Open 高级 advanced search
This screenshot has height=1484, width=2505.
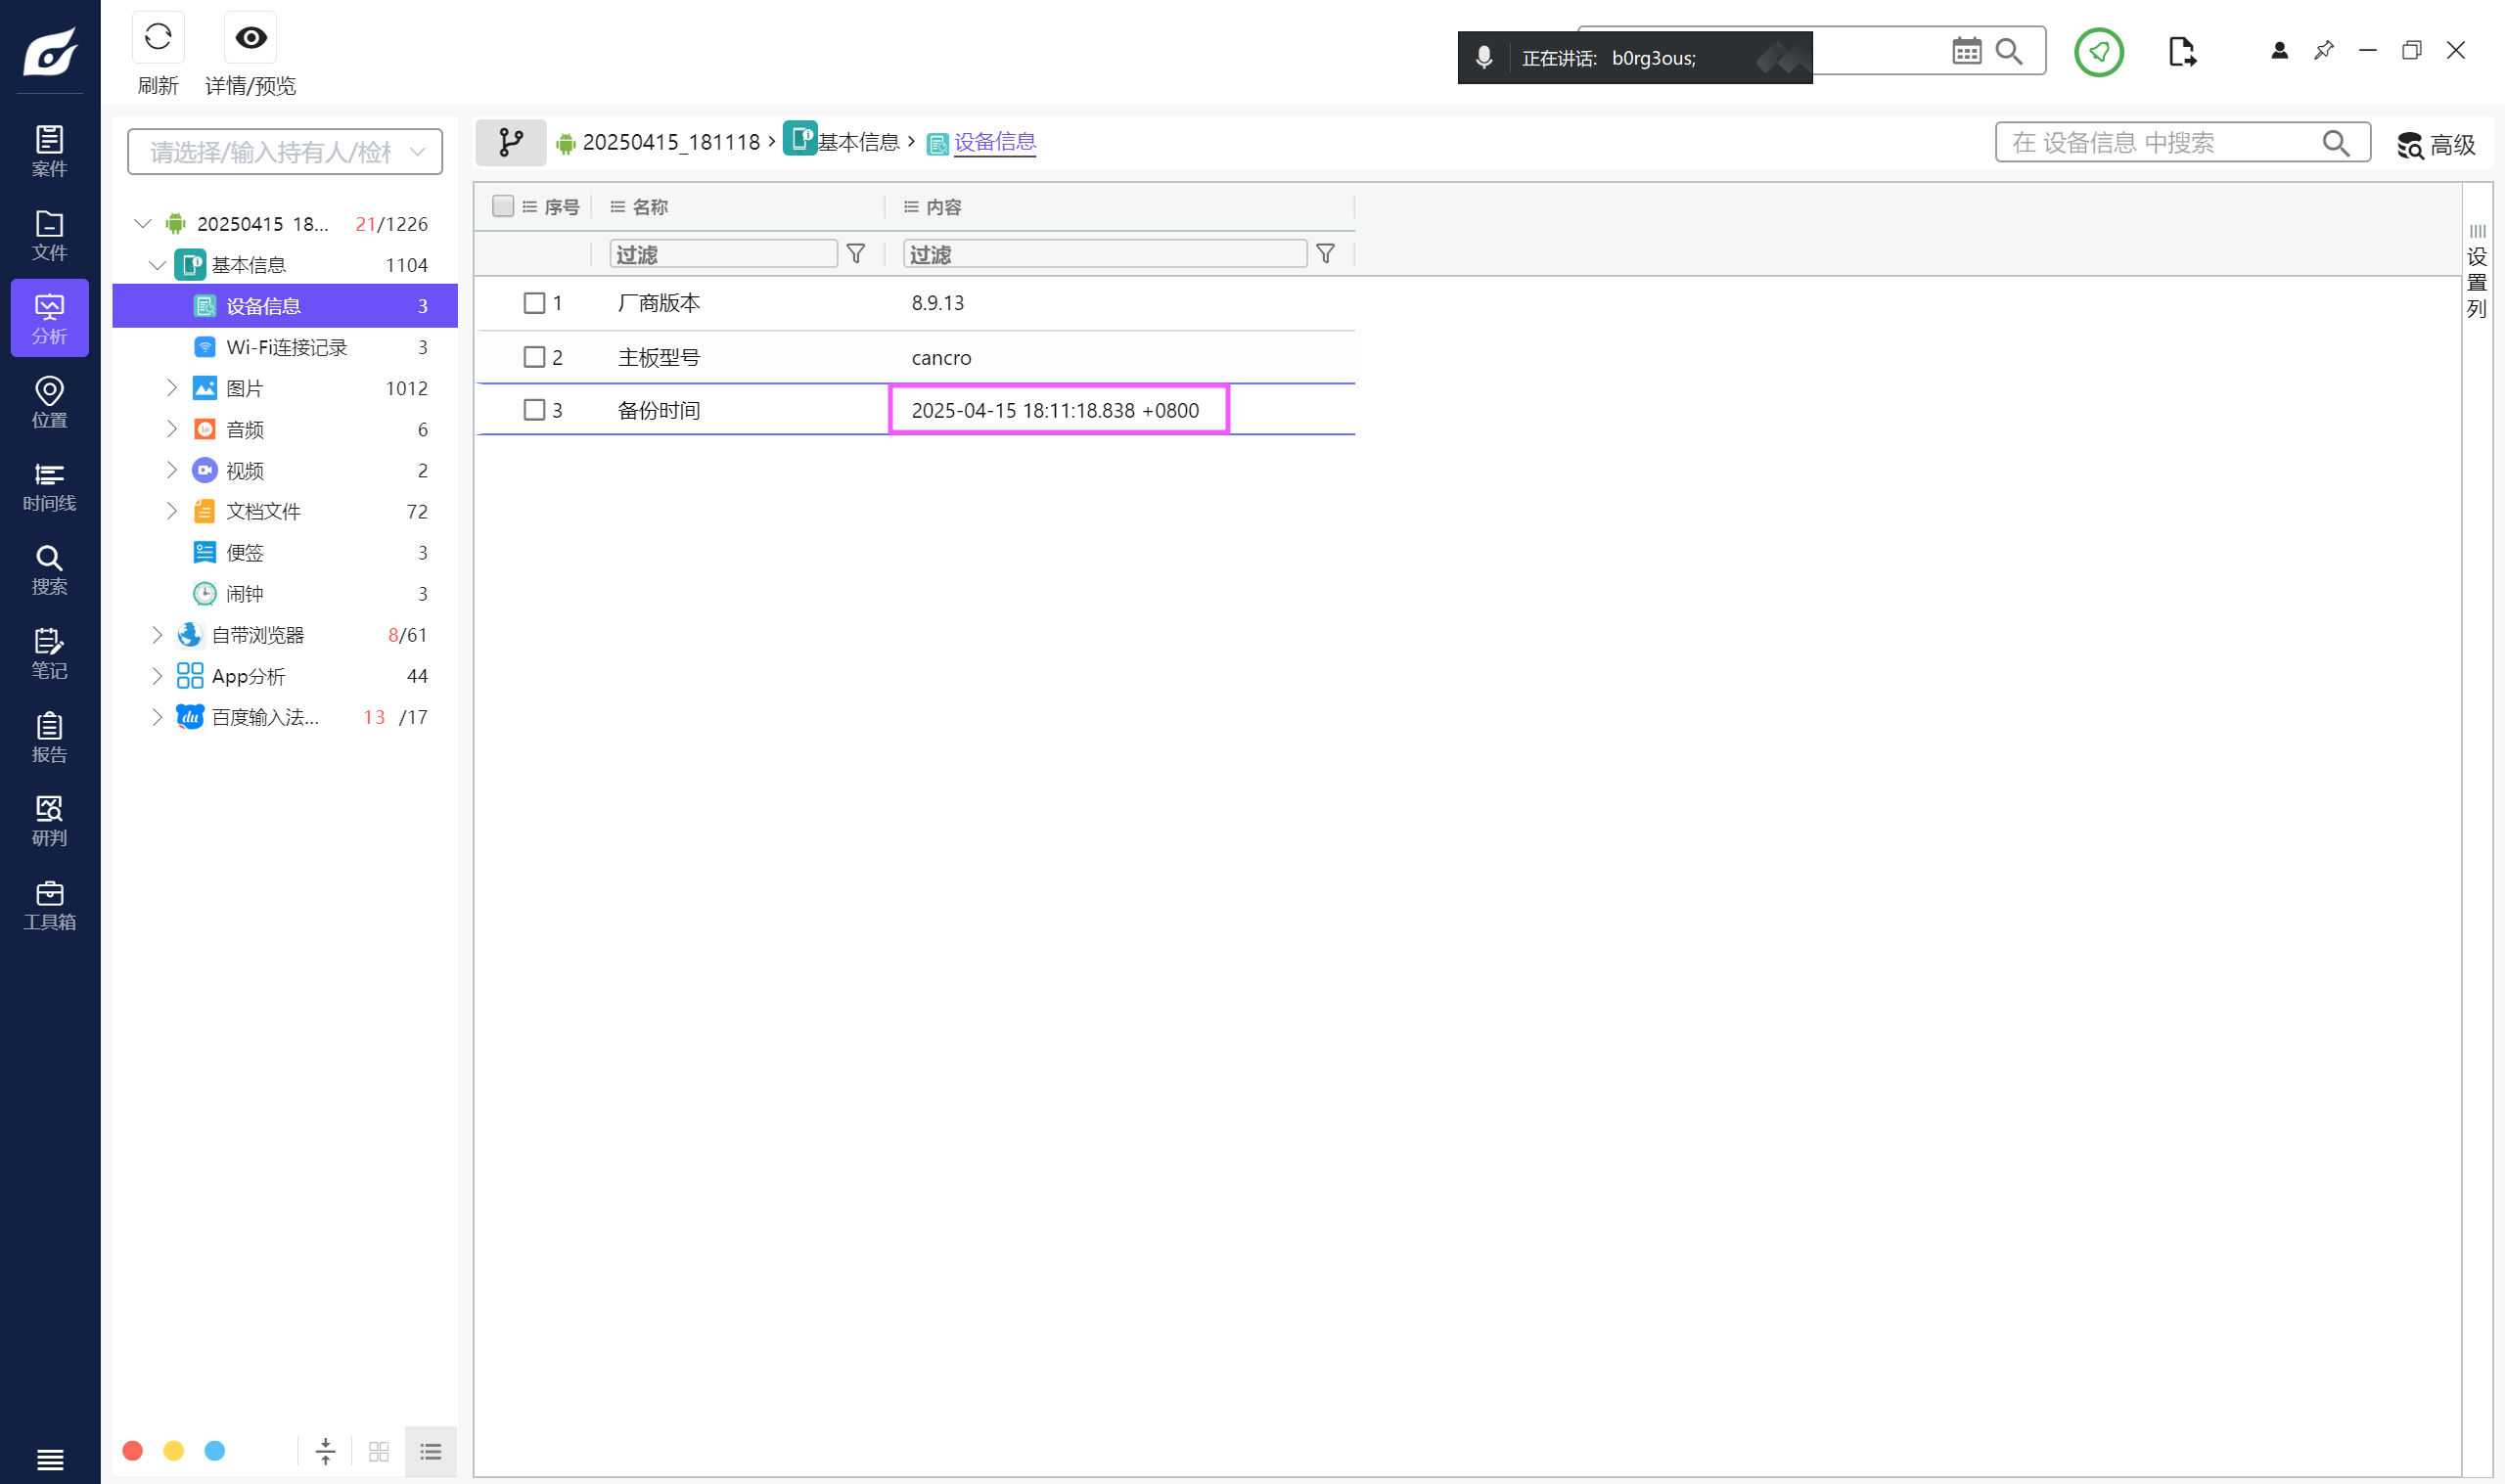coord(2436,145)
